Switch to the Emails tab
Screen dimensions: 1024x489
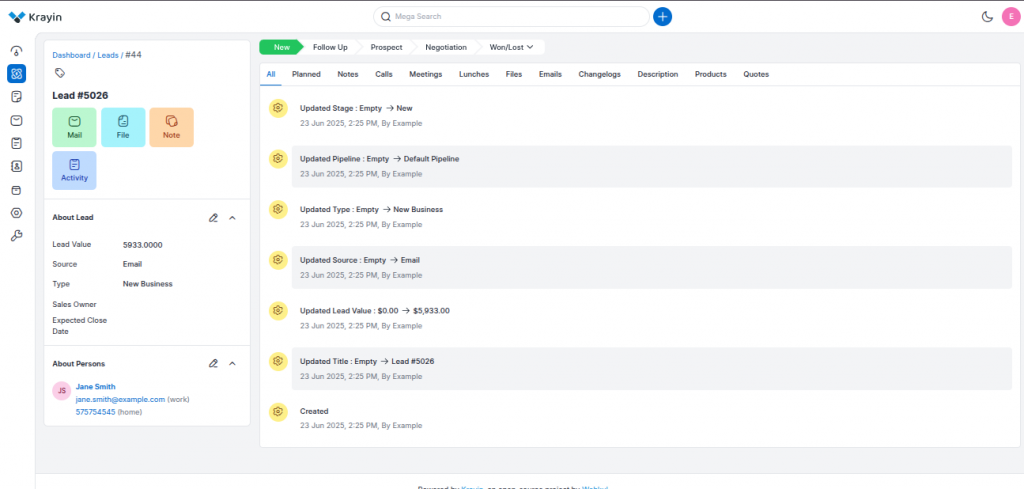point(551,74)
